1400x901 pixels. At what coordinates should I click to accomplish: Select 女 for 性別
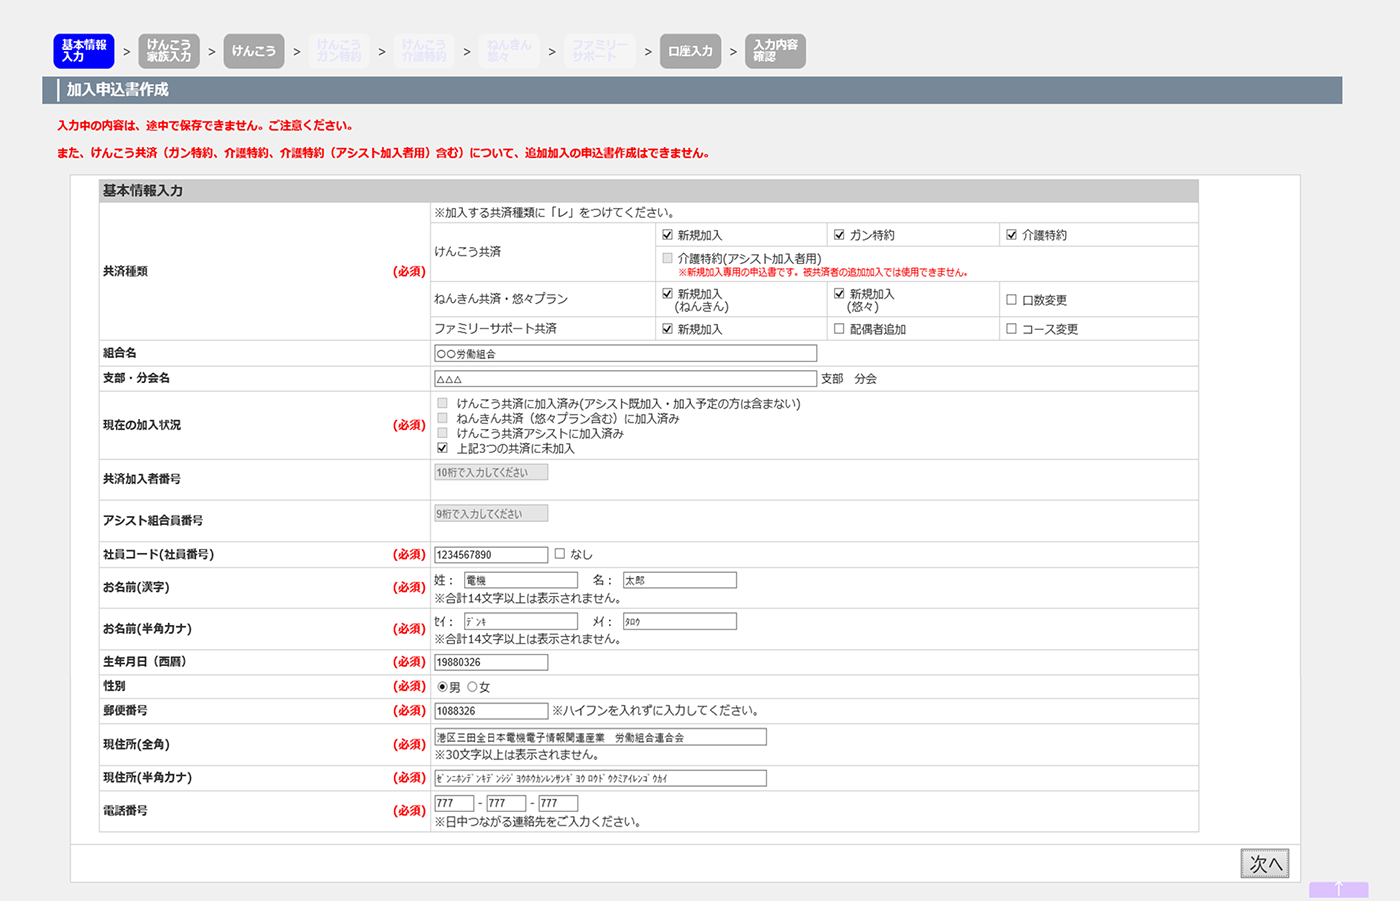pyautogui.click(x=472, y=687)
